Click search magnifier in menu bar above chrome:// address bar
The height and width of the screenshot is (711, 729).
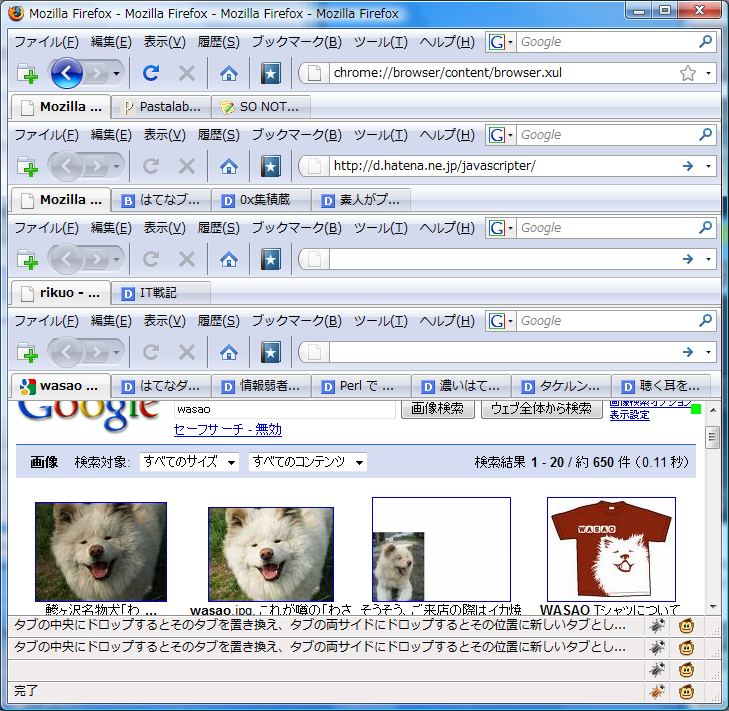coord(705,42)
